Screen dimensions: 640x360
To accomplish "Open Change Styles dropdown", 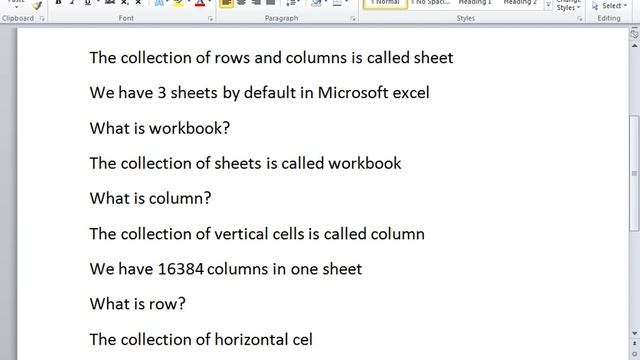I will pyautogui.click(x=568, y=6).
